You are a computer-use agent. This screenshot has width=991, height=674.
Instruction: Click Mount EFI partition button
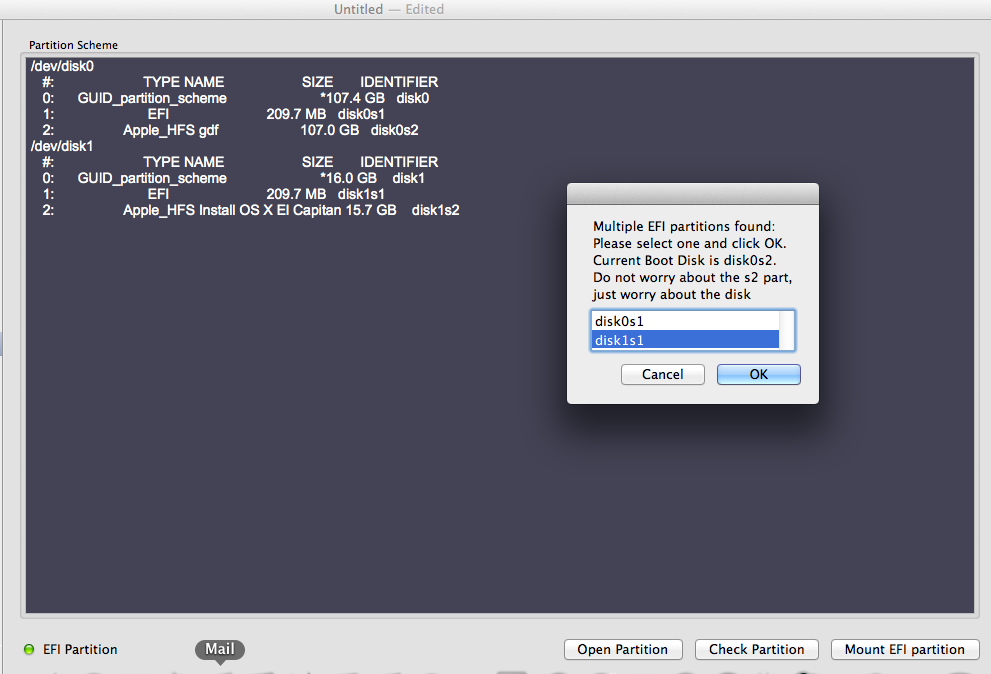coord(904,649)
